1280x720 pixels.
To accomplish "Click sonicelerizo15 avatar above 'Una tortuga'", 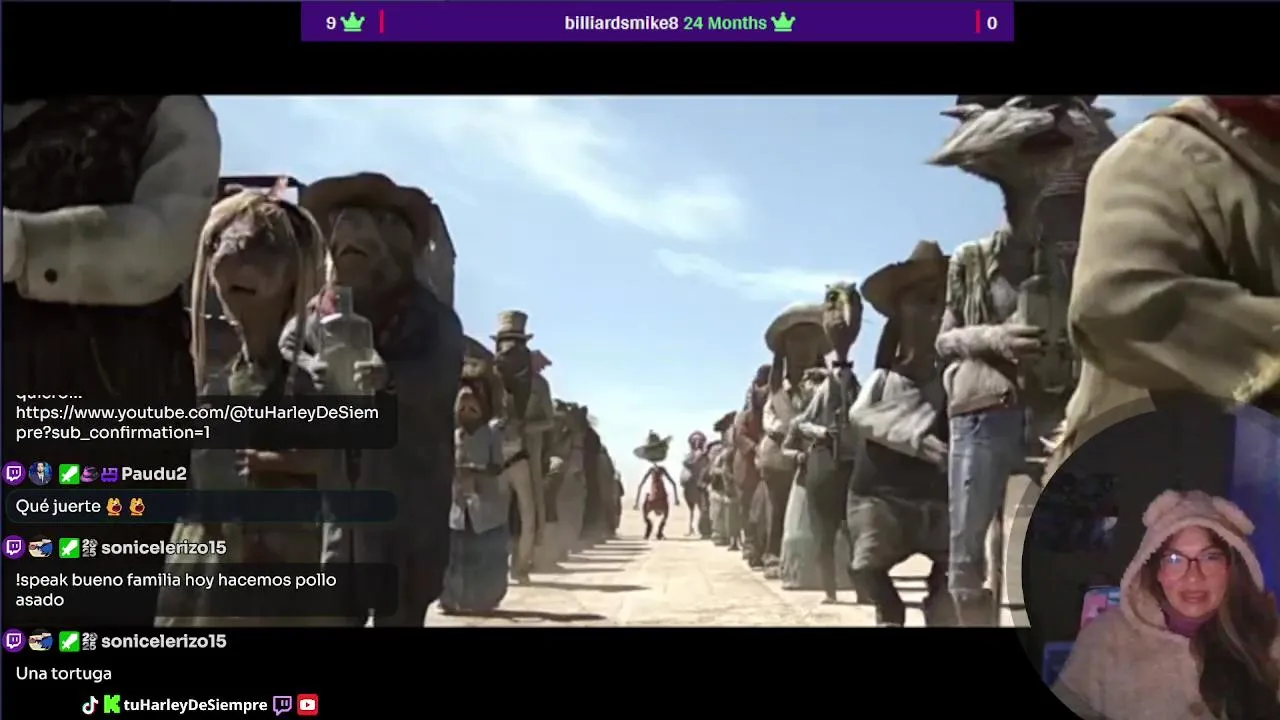I will tap(40, 641).
